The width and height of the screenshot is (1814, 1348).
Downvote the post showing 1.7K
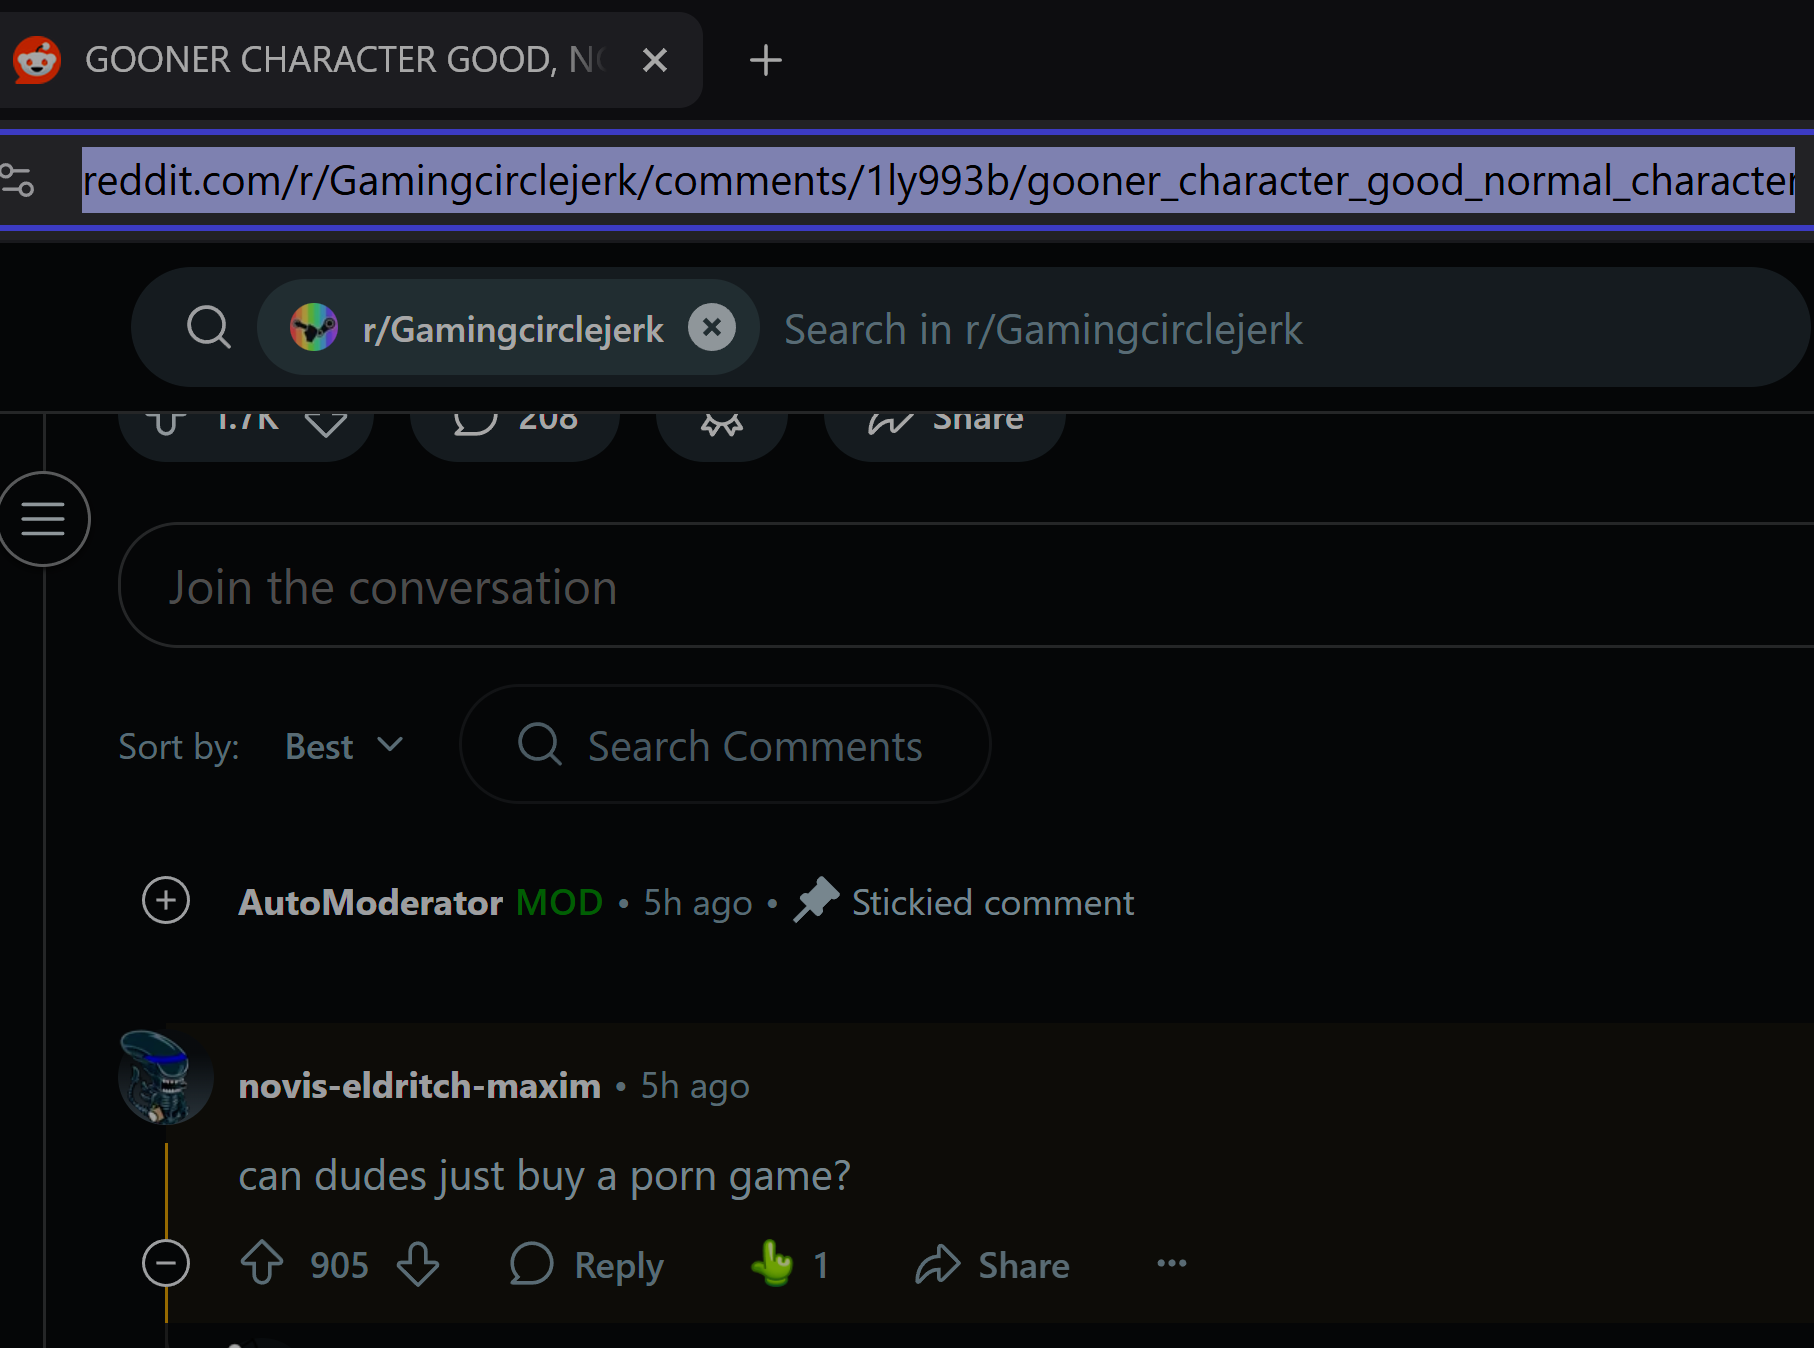[x=326, y=423]
